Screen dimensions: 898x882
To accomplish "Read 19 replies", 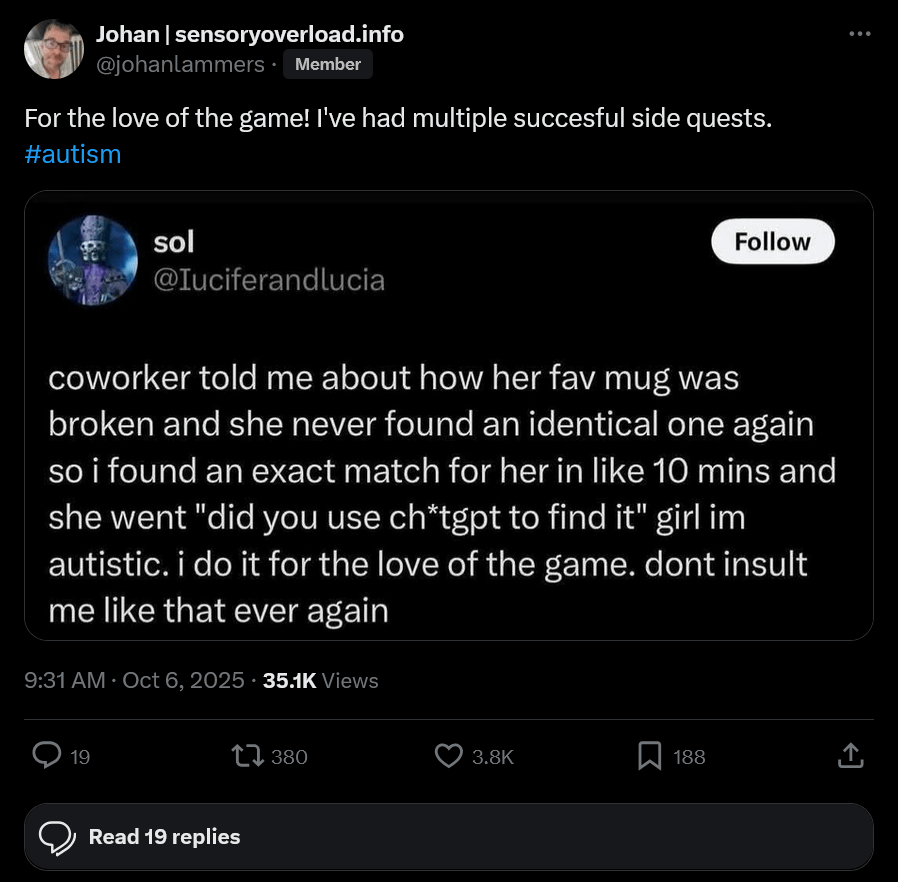I will [164, 836].
